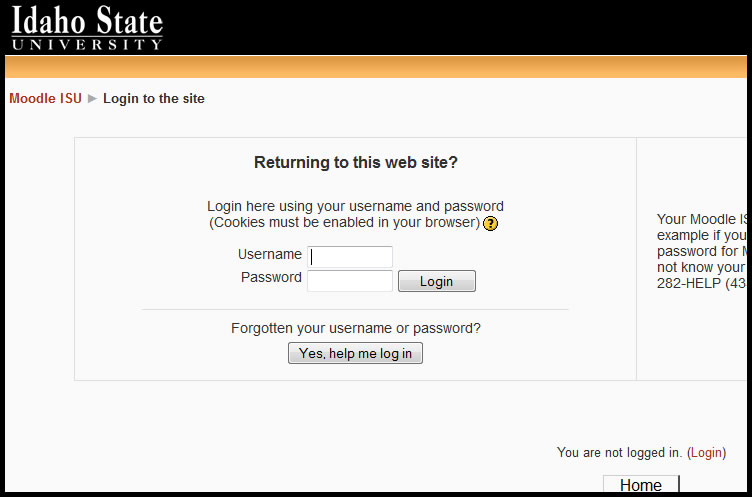Click the "Cookies must be enabled" notice text

point(345,223)
